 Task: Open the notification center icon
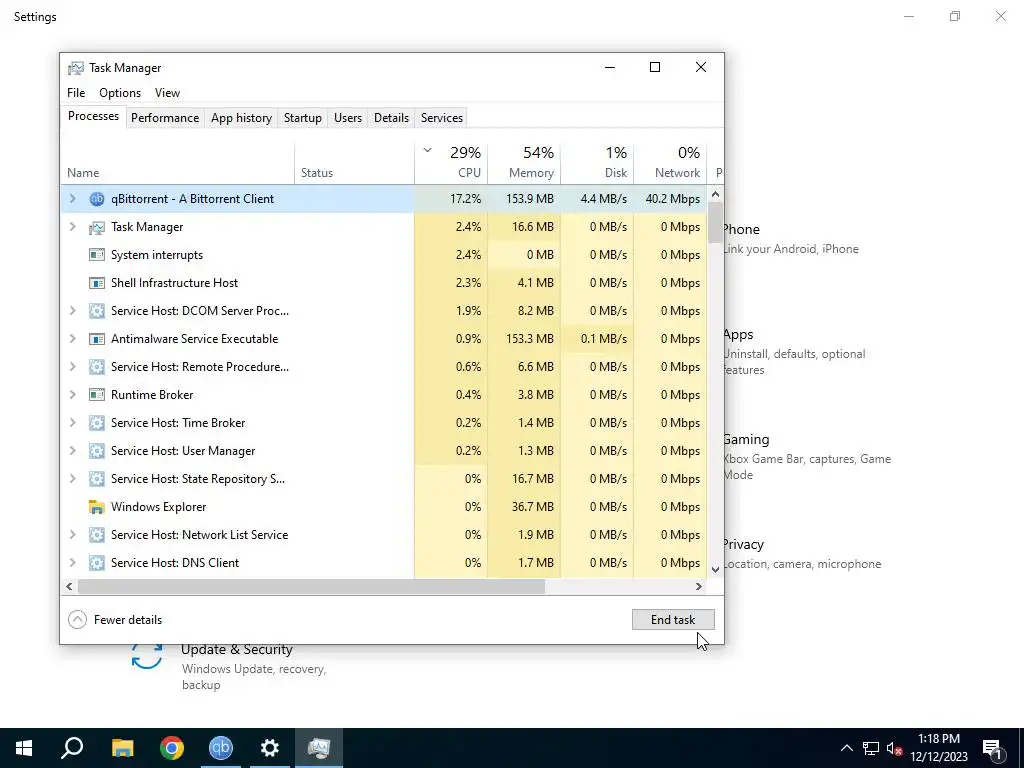coord(992,749)
